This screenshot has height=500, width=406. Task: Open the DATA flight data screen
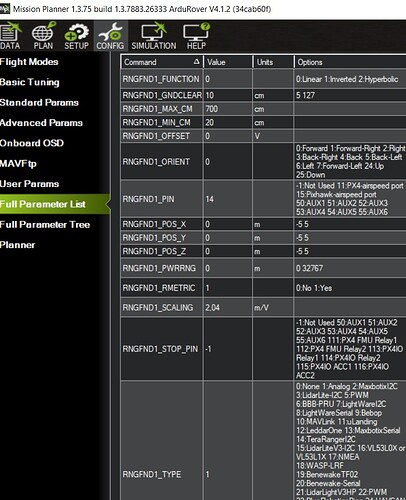[x=10, y=36]
